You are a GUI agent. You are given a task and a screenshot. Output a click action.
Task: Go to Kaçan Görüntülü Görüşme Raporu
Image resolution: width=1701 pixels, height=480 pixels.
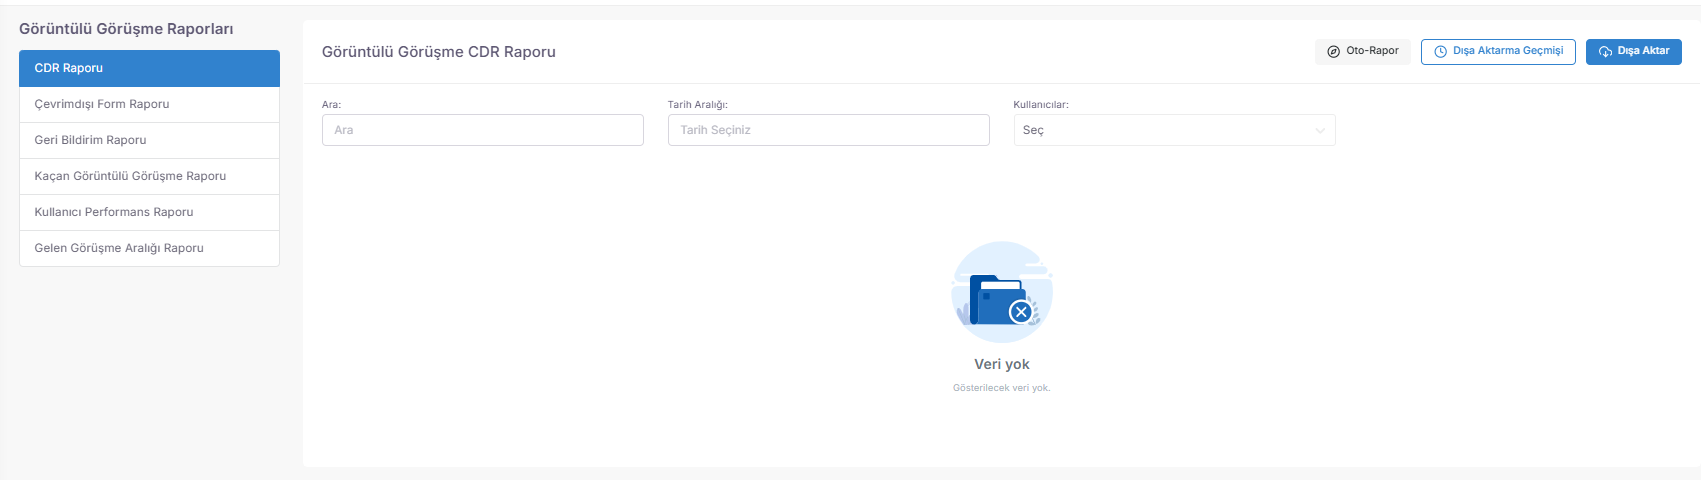(149, 176)
